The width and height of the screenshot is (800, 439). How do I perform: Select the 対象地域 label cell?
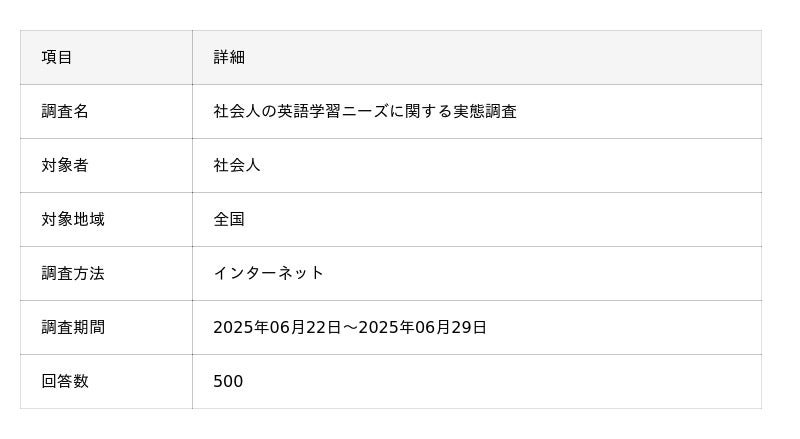tap(106, 220)
